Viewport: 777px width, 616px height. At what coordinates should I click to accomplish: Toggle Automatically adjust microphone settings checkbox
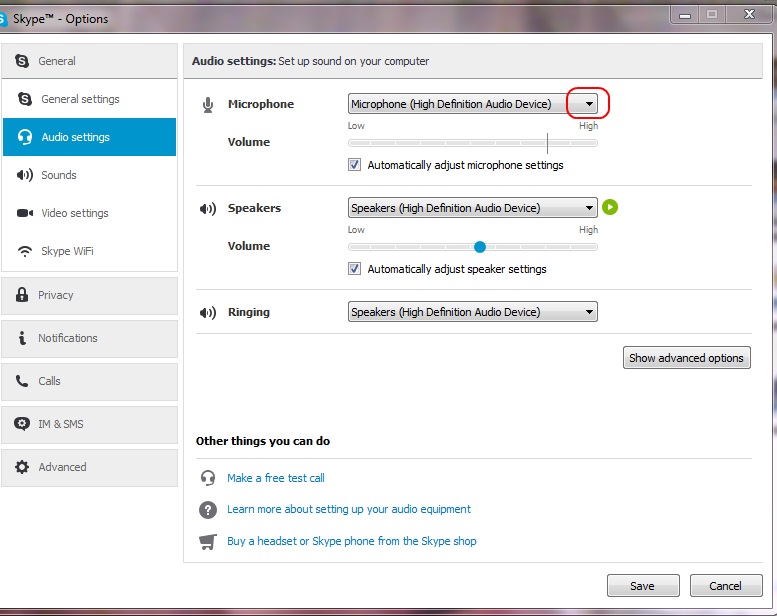(354, 165)
